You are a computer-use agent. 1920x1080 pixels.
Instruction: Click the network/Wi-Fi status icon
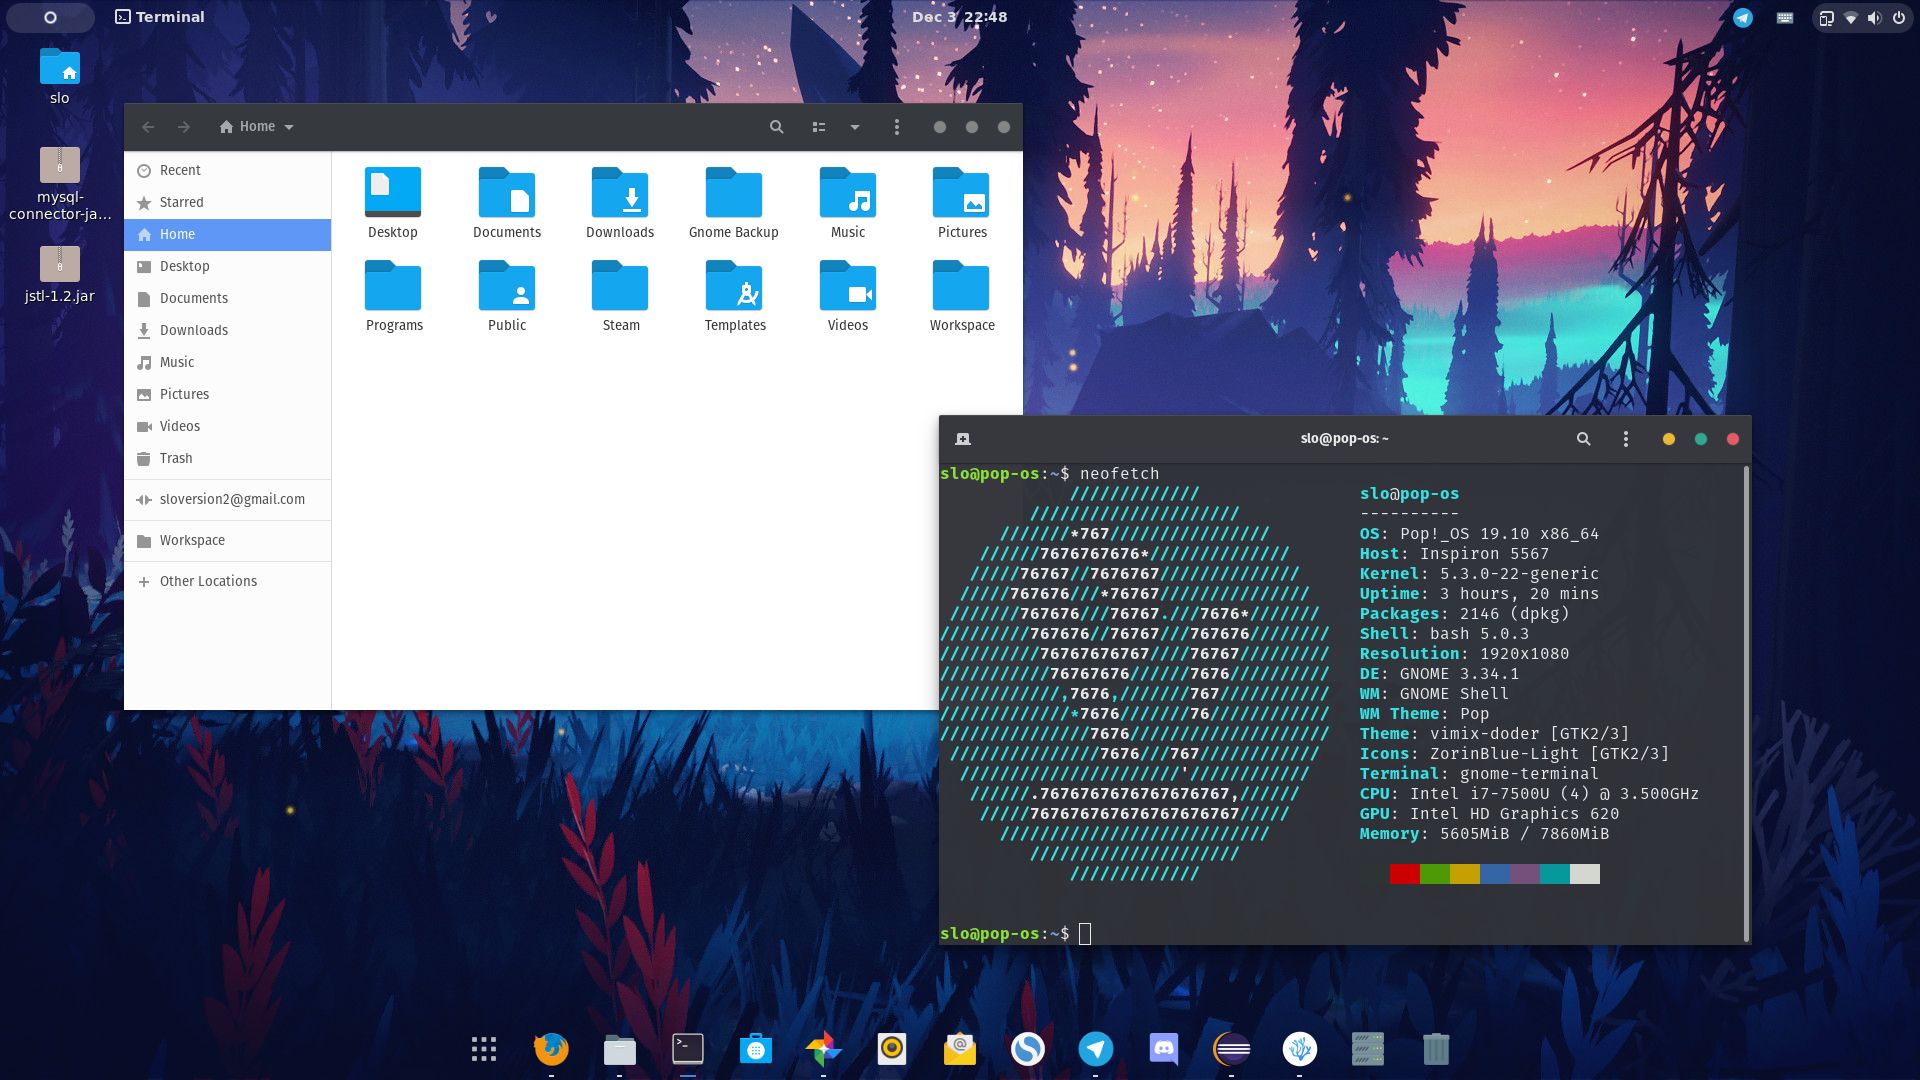pos(1852,16)
